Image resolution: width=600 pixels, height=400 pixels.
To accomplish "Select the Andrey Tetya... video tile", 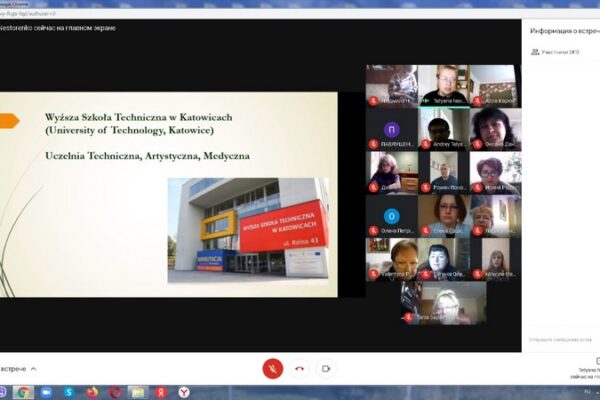I will 444,129.
